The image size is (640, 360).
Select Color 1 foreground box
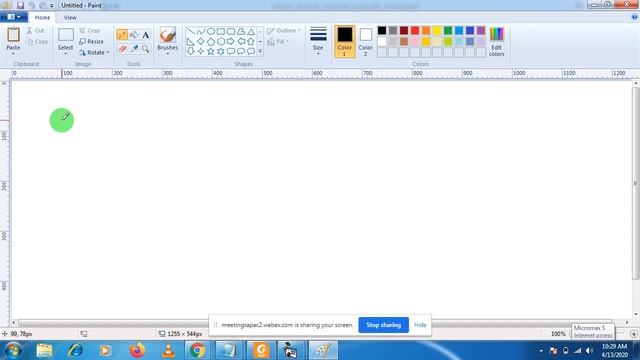pos(344,41)
